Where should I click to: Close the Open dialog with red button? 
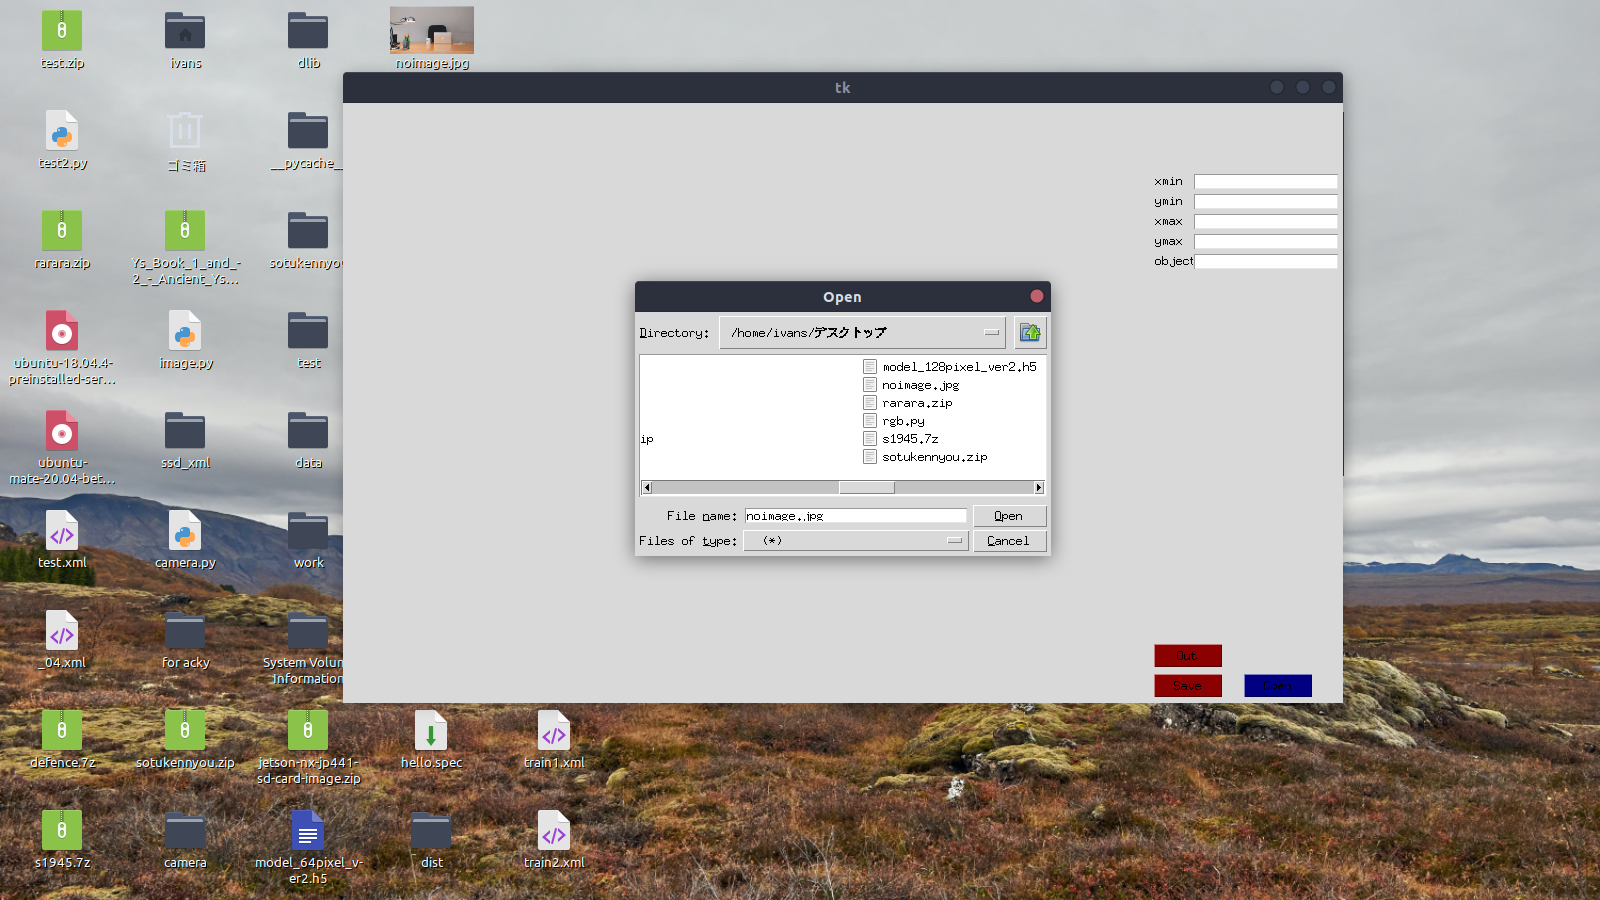point(1037,296)
